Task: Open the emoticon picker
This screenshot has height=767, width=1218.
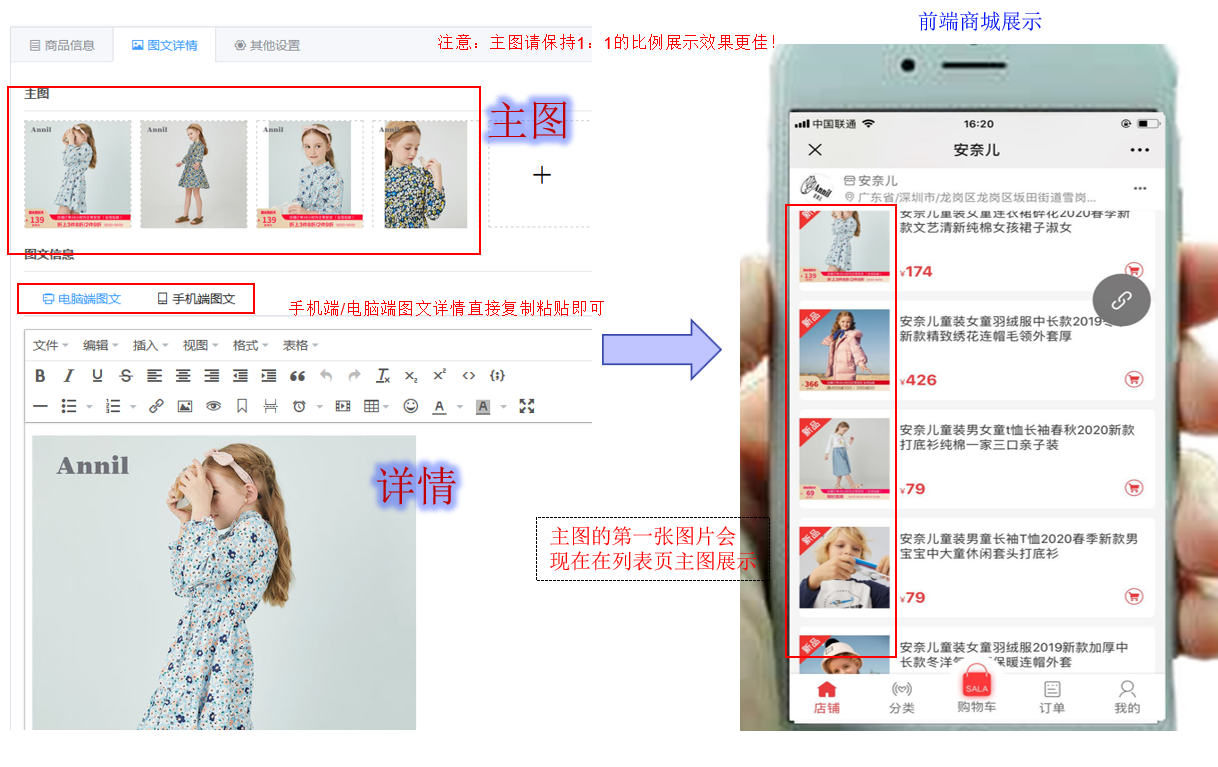Action: coord(410,406)
